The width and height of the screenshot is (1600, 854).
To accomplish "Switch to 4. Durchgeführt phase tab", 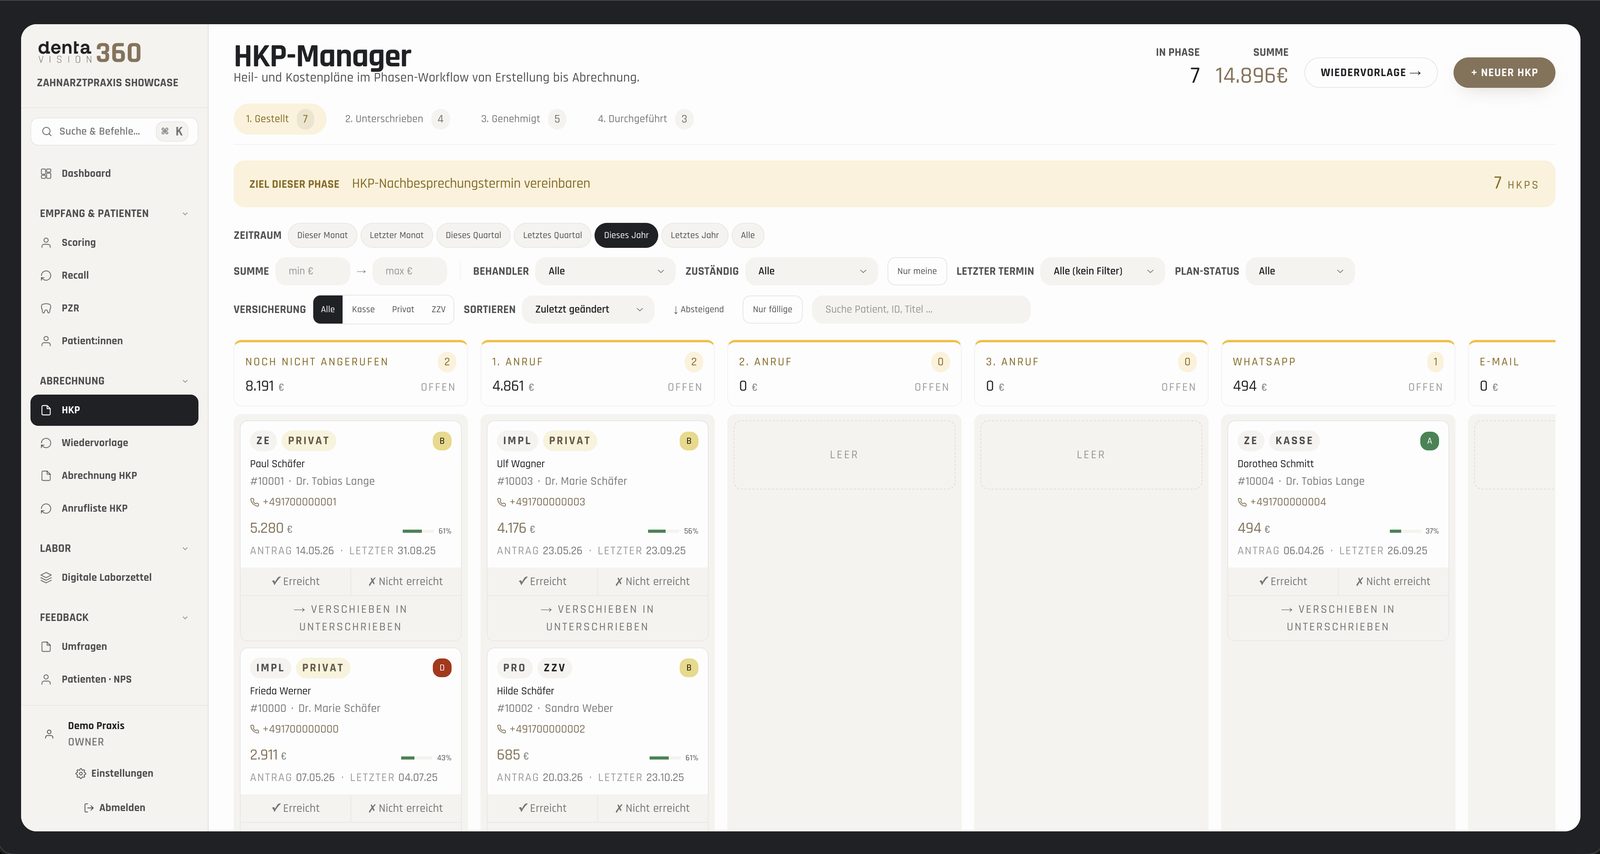I will [644, 119].
